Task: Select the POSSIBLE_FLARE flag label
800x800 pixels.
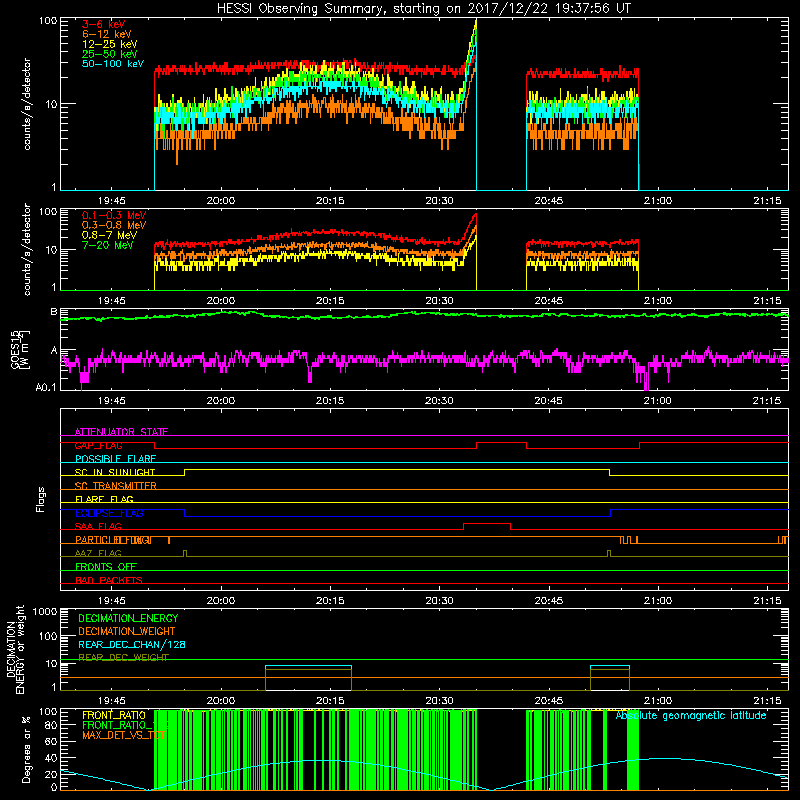Action: (x=115, y=459)
